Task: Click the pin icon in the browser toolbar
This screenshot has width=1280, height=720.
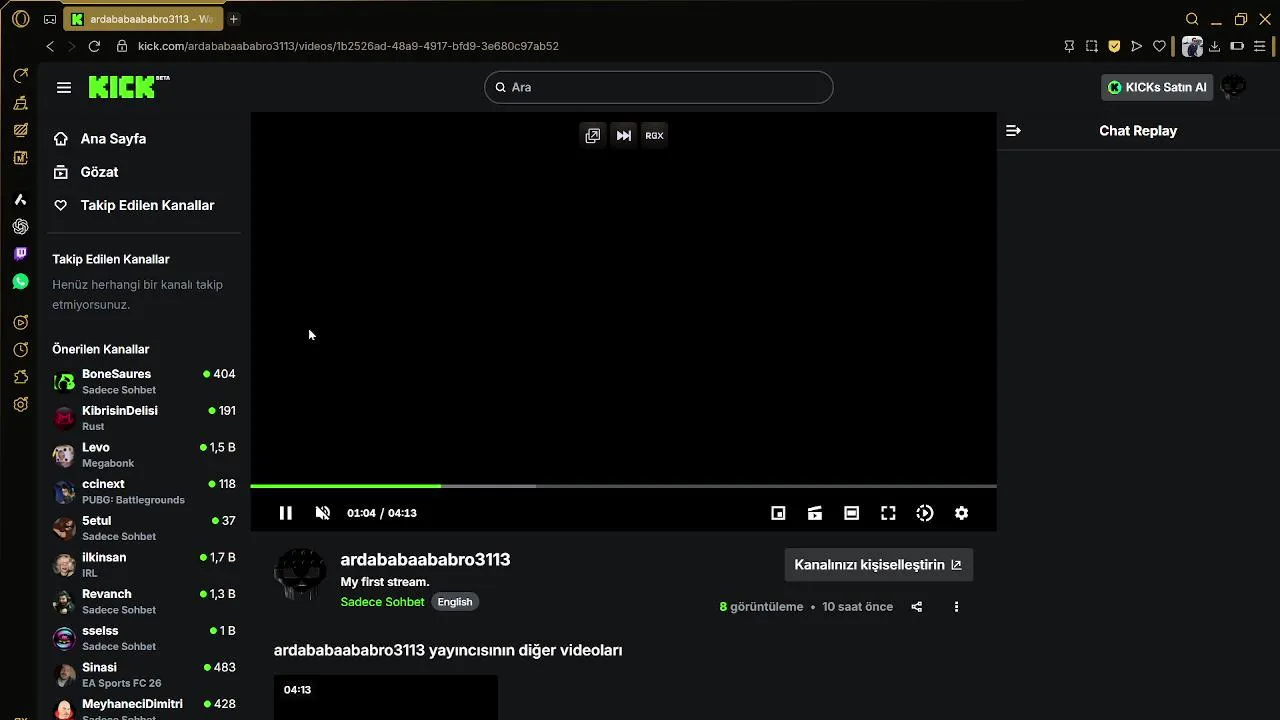Action: point(1069,46)
